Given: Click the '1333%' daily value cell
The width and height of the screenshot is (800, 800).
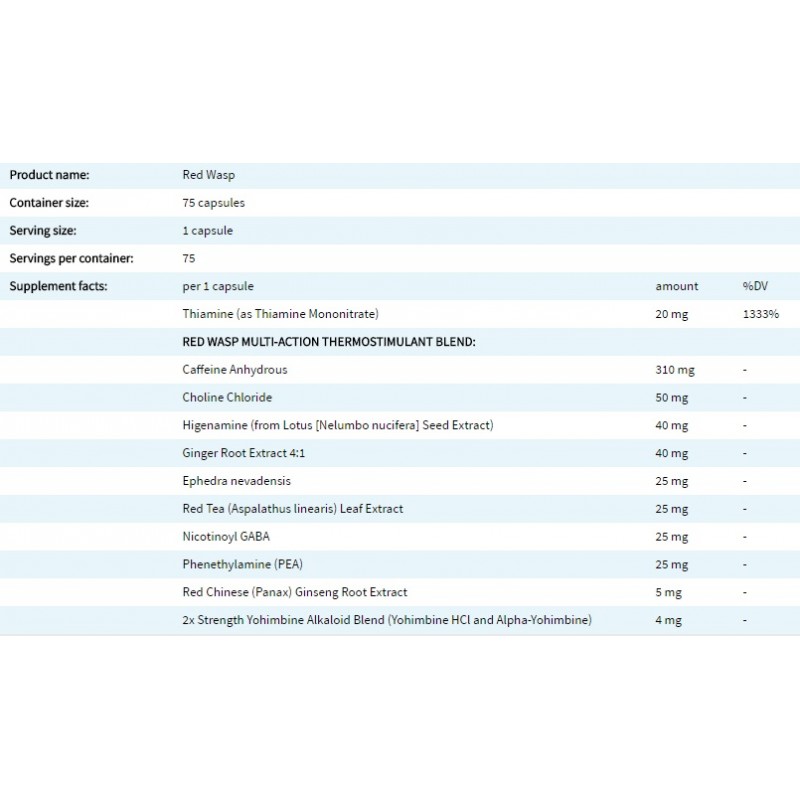Looking at the screenshot, I should [x=761, y=314].
